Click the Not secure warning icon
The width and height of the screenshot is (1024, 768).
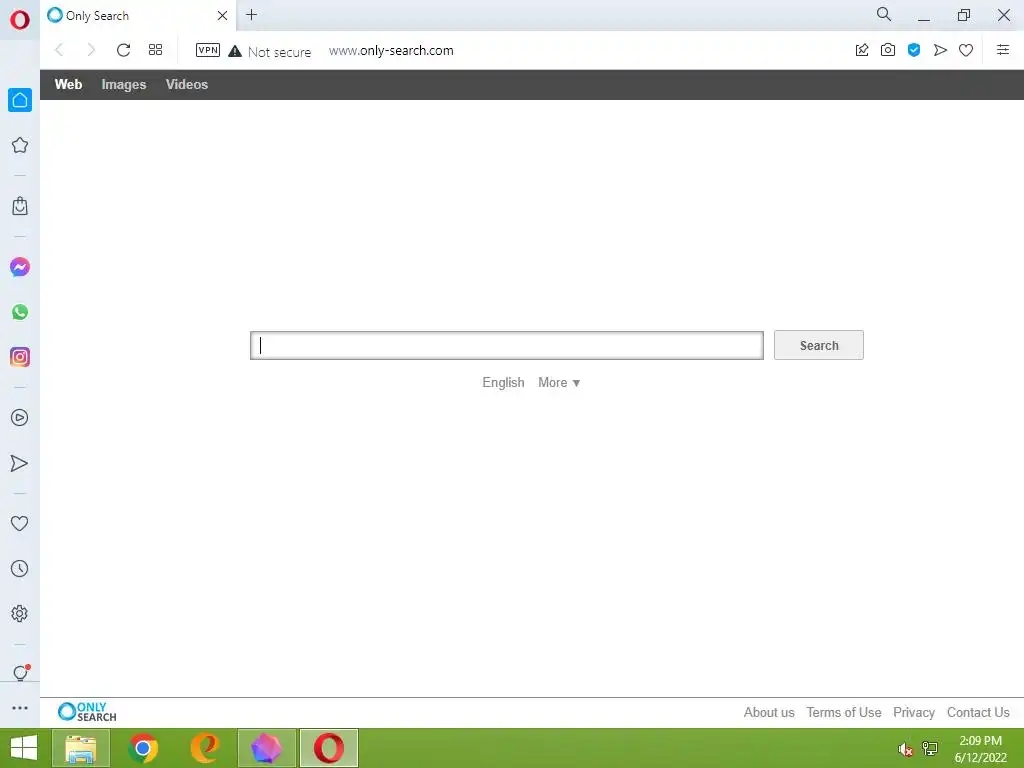[235, 51]
